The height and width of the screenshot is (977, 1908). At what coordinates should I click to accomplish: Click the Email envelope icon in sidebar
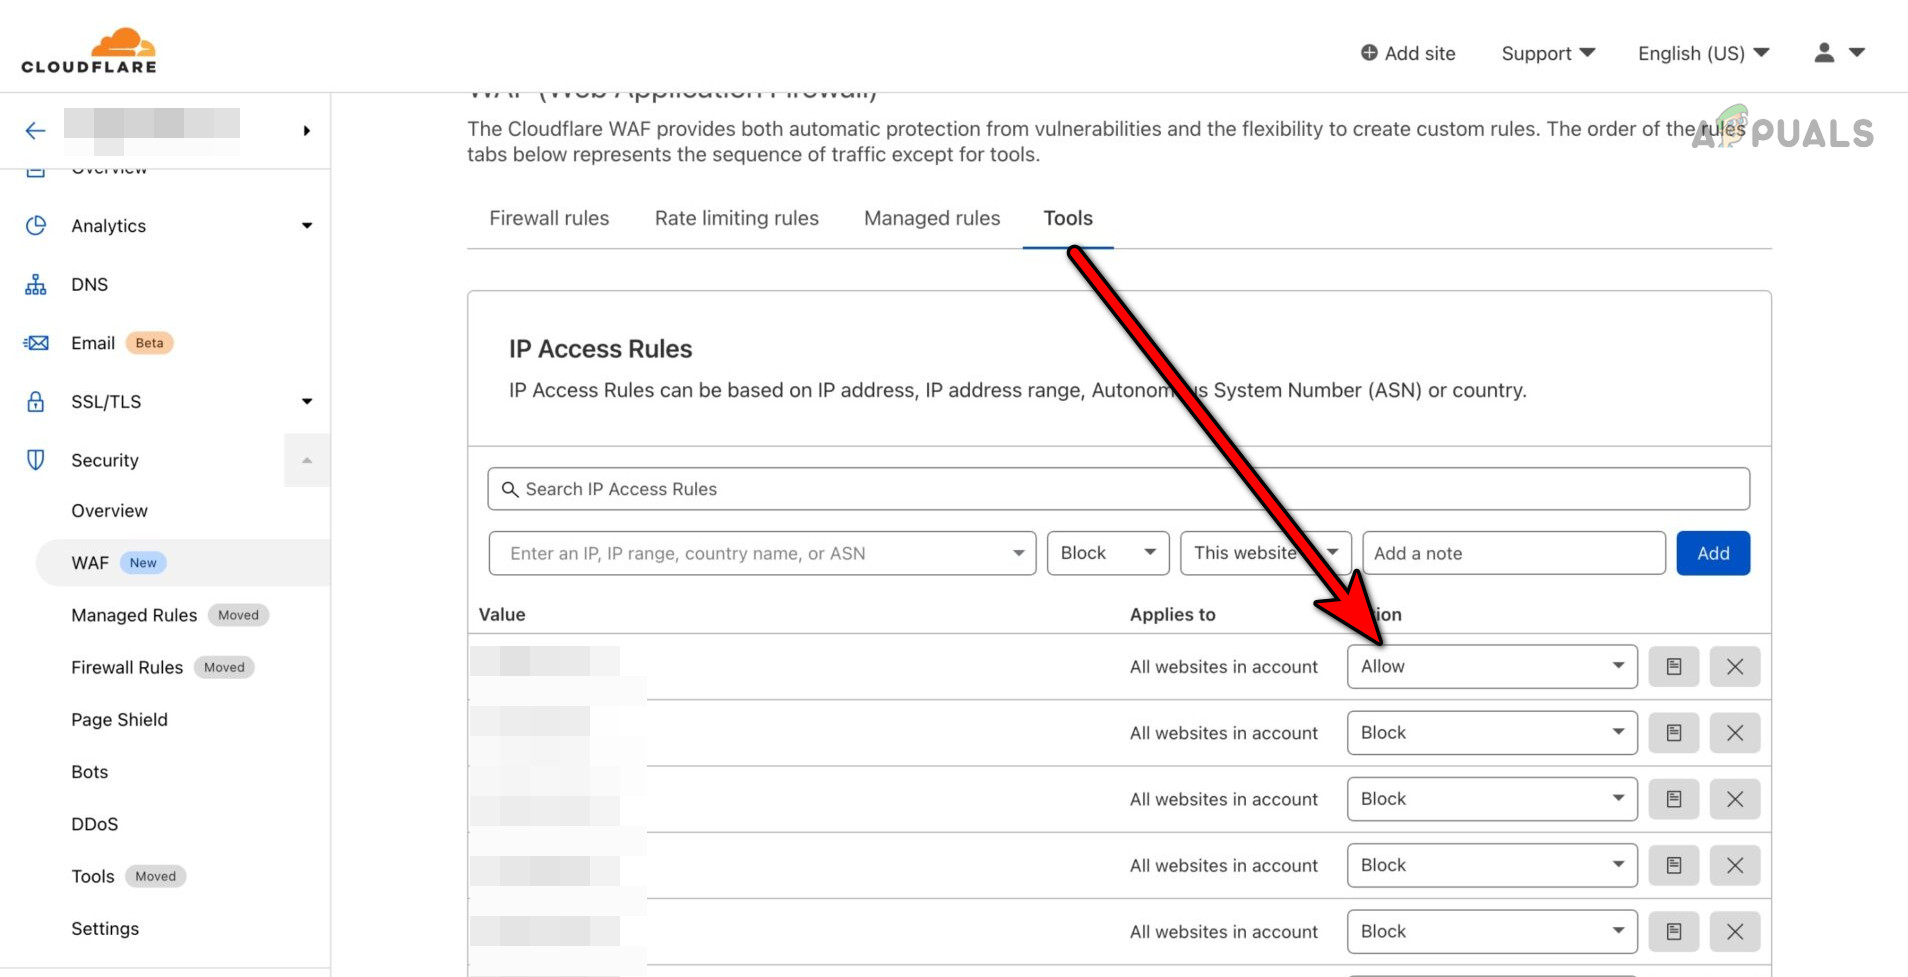click(35, 342)
